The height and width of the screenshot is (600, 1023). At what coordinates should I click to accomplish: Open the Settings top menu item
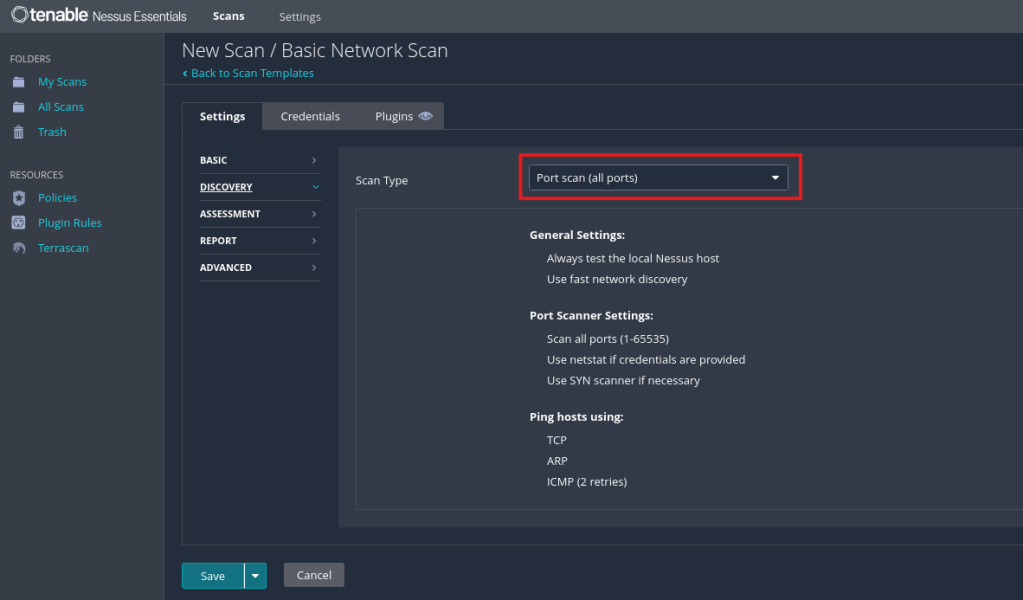coord(300,17)
